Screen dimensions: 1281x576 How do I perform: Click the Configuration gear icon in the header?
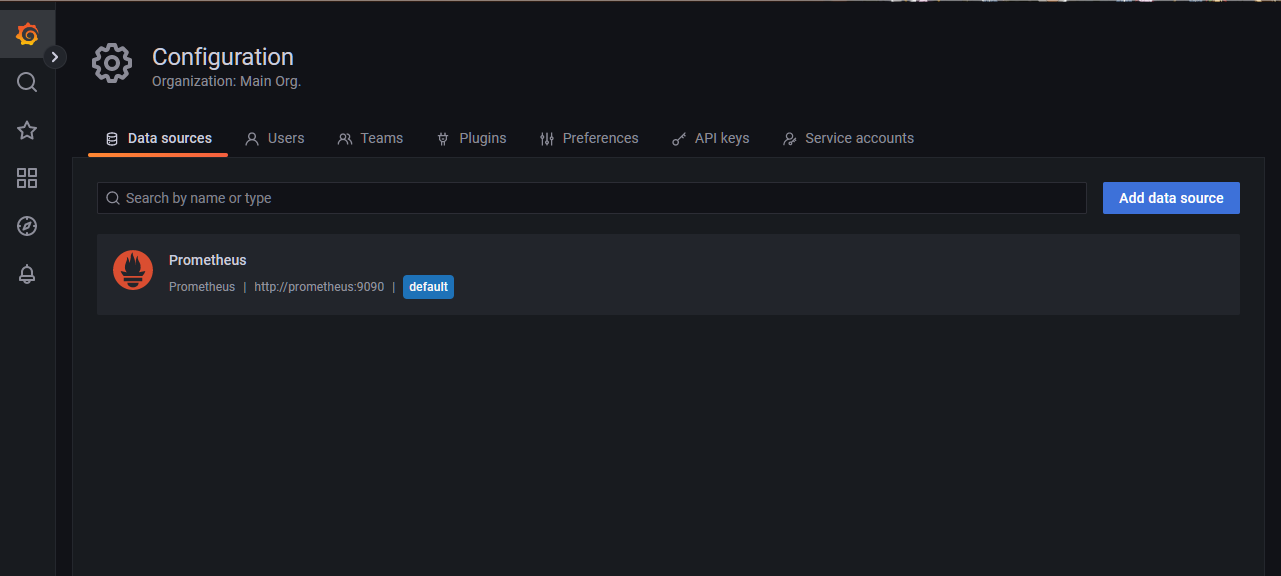[x=111, y=63]
